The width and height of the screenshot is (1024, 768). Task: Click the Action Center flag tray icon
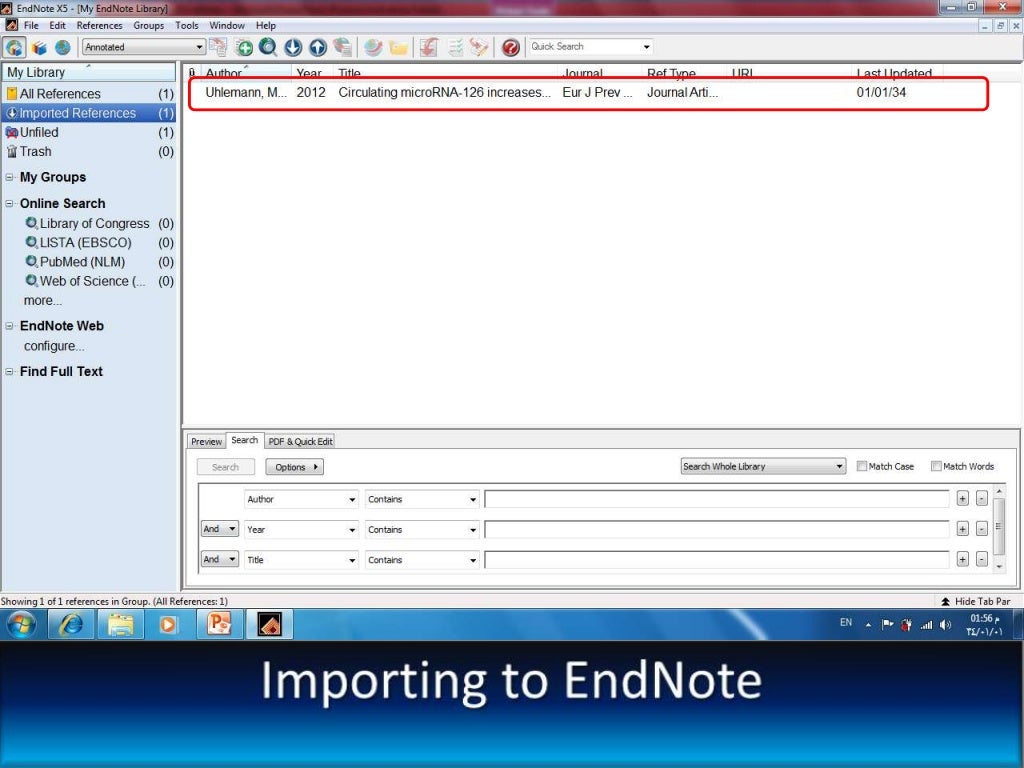[887, 624]
